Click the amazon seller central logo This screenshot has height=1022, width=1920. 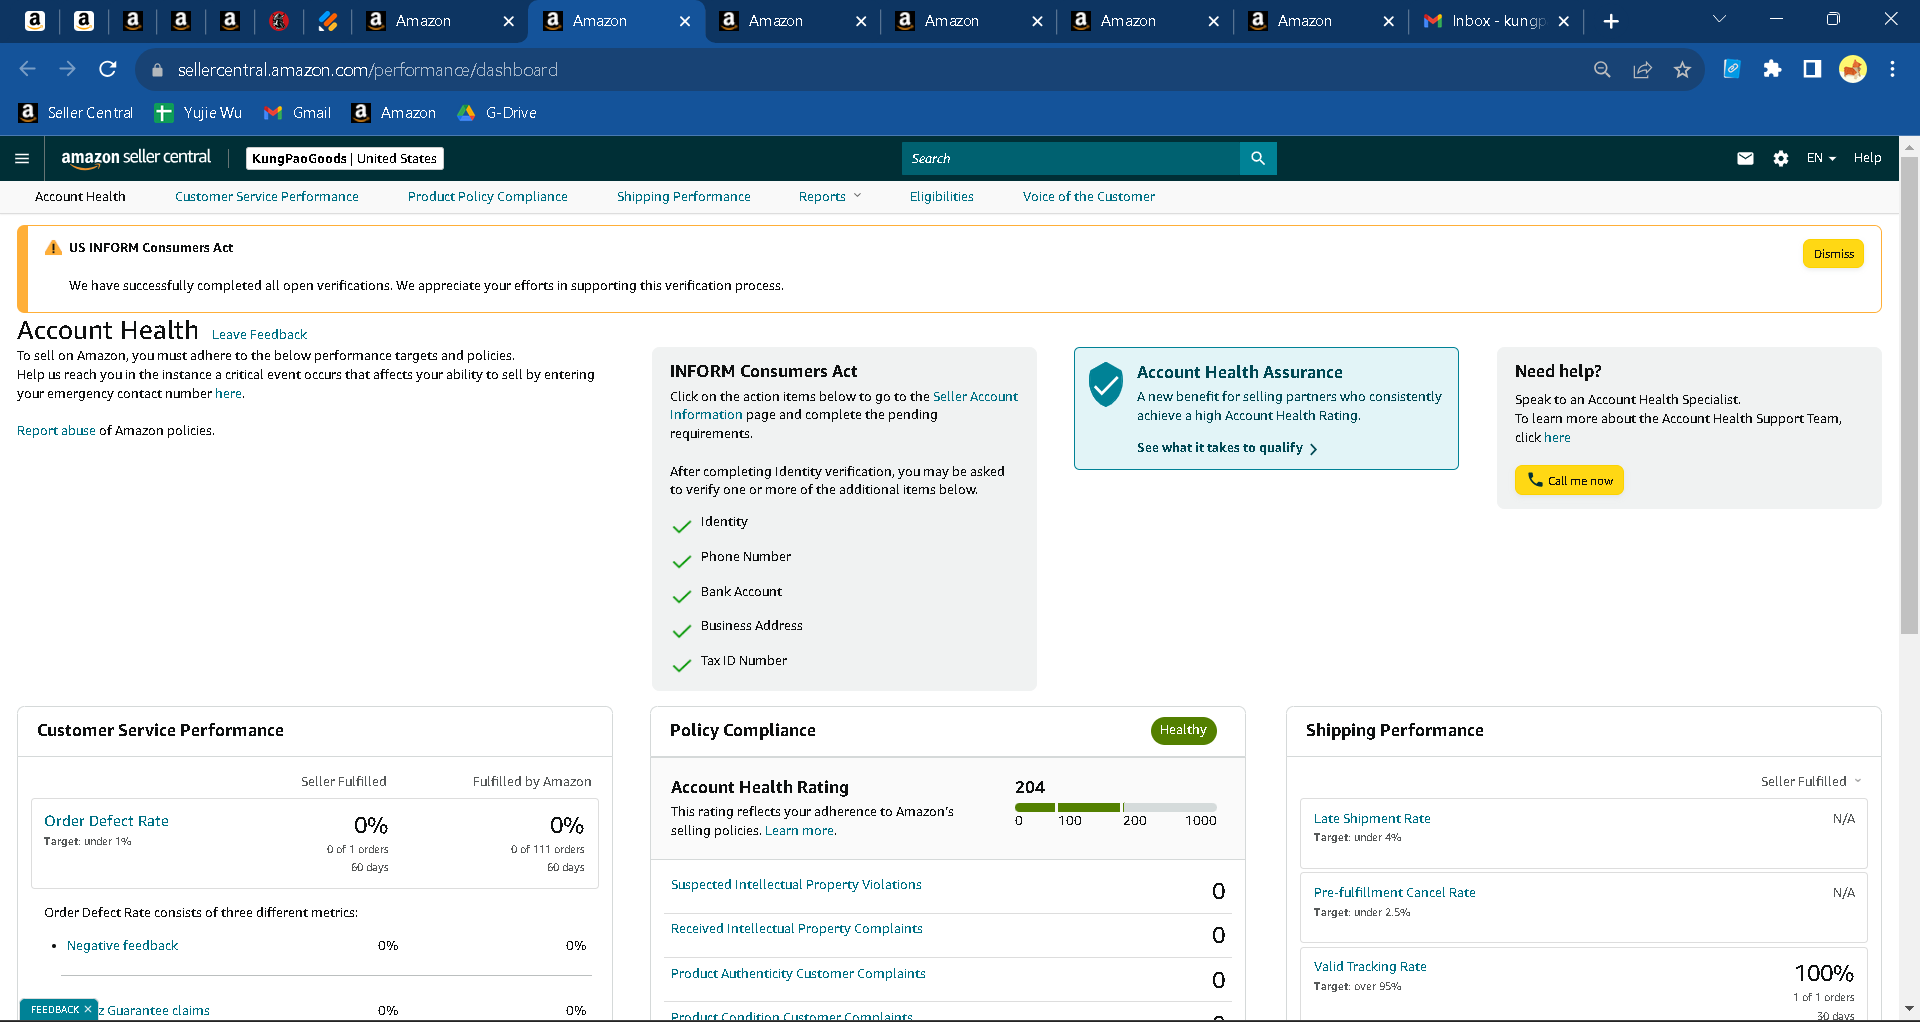tap(136, 158)
